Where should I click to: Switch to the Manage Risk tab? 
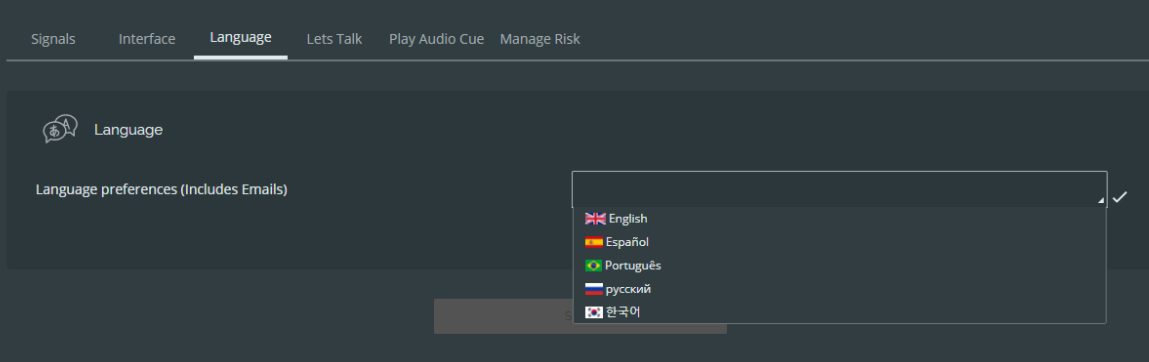point(540,39)
